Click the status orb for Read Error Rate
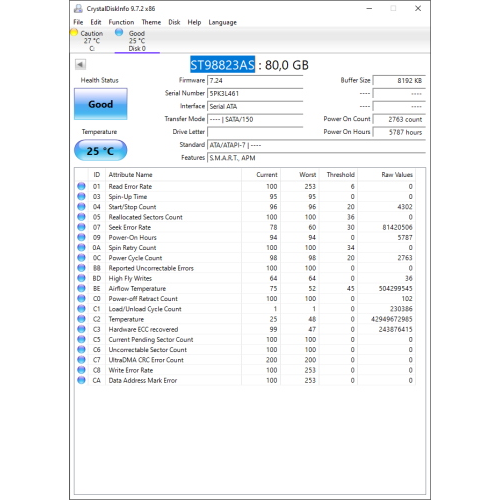The image size is (500, 500). 81,186
